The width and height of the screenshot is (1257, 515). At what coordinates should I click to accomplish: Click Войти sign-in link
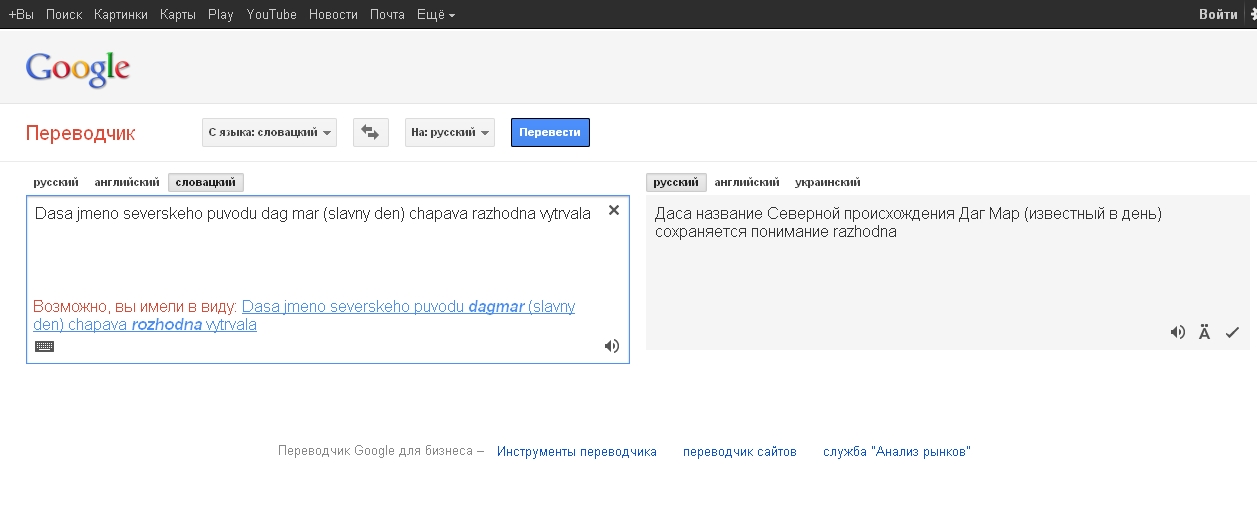[1218, 15]
